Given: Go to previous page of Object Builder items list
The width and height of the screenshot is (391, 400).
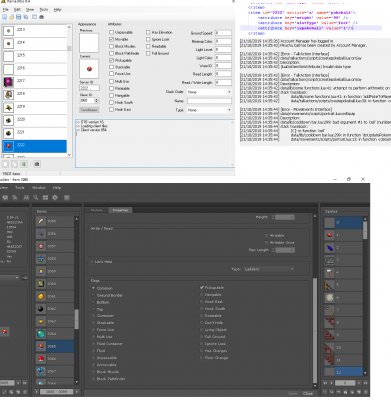Looking at the screenshot, I should (x=37, y=392).
